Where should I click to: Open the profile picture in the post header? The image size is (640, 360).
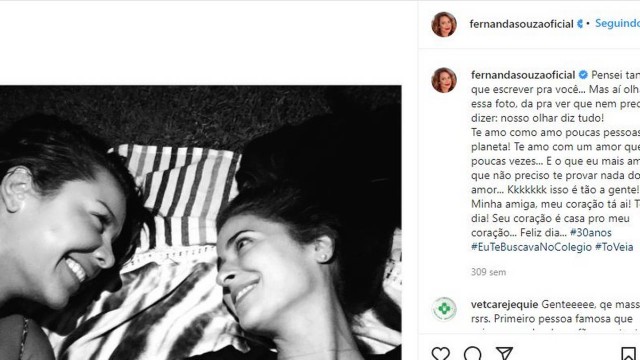444,24
